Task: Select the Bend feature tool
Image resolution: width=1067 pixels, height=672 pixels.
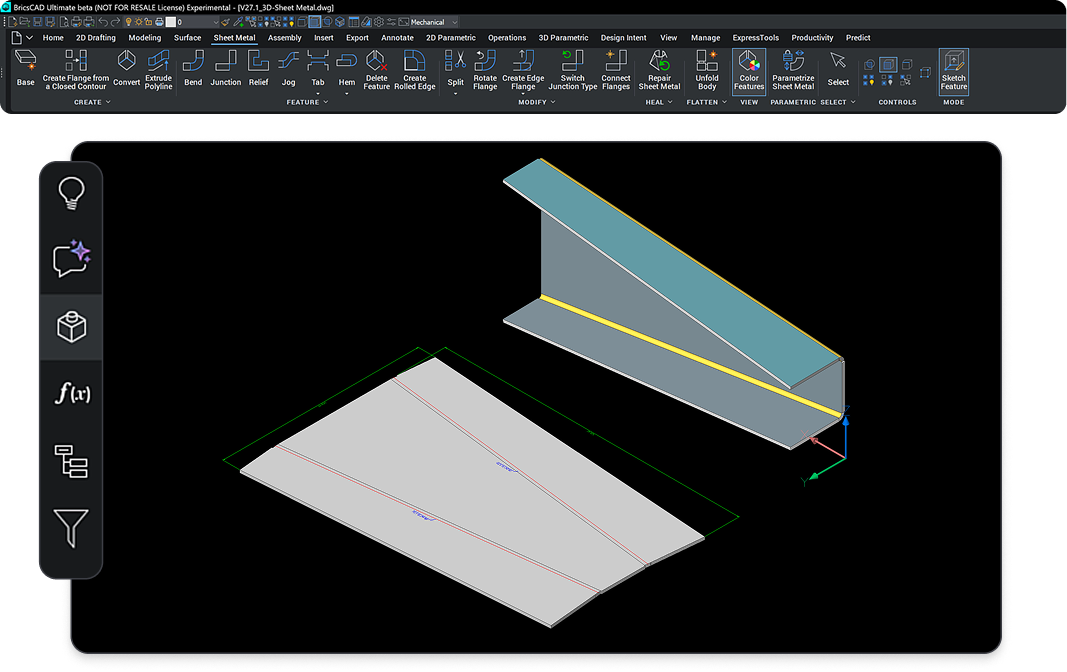Action: pyautogui.click(x=193, y=68)
